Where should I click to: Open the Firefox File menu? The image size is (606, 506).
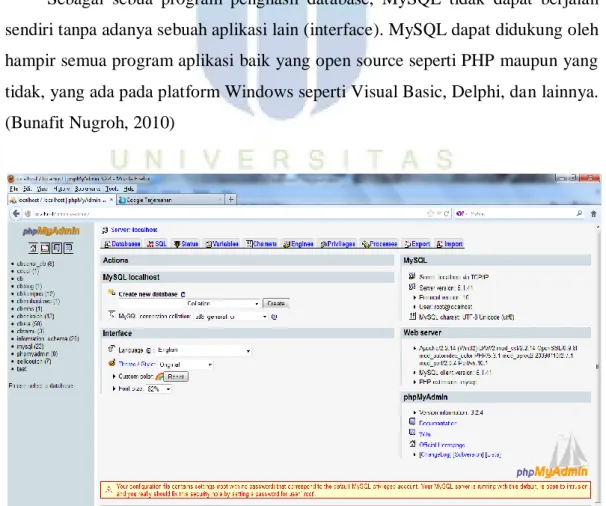[x=14, y=189]
